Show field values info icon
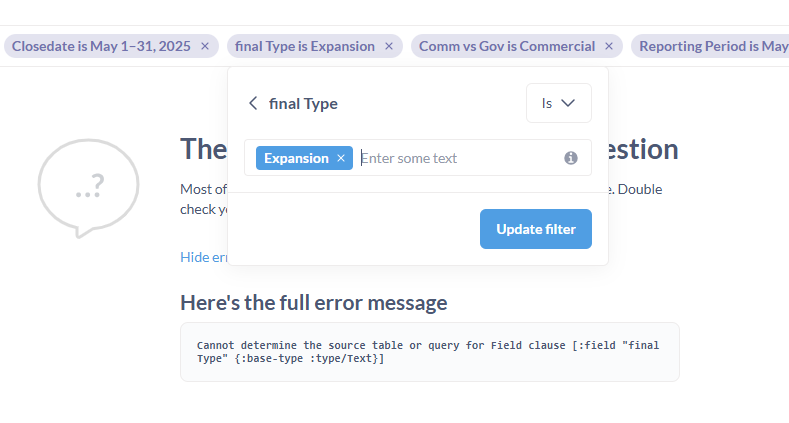The width and height of the screenshot is (789, 423). pos(571,158)
